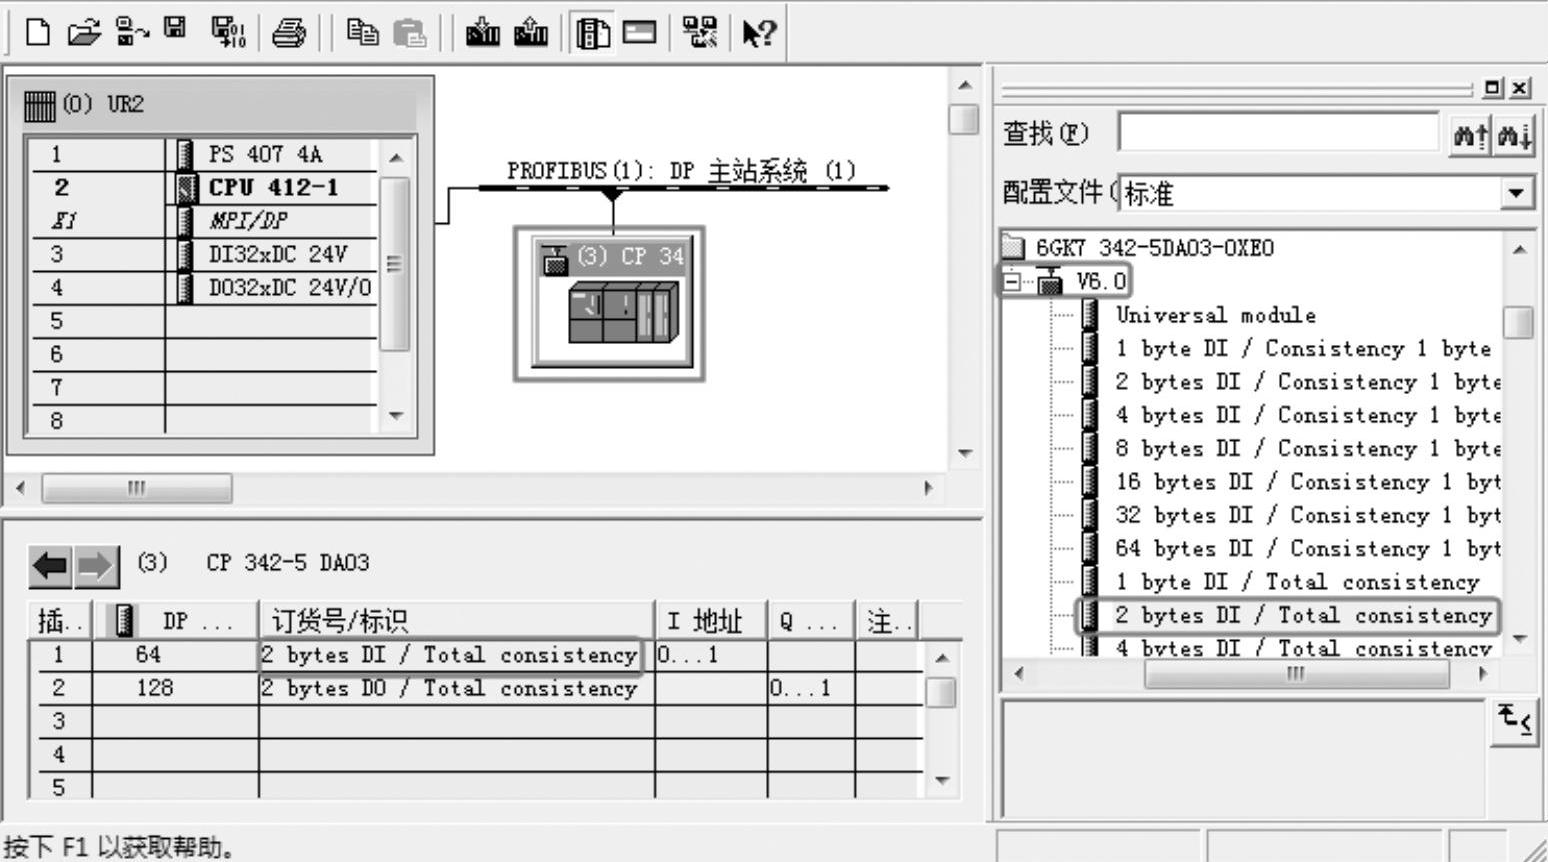Image resolution: width=1548 pixels, height=862 pixels.
Task: Click the Upload to PG icon
Action: click(x=531, y=33)
